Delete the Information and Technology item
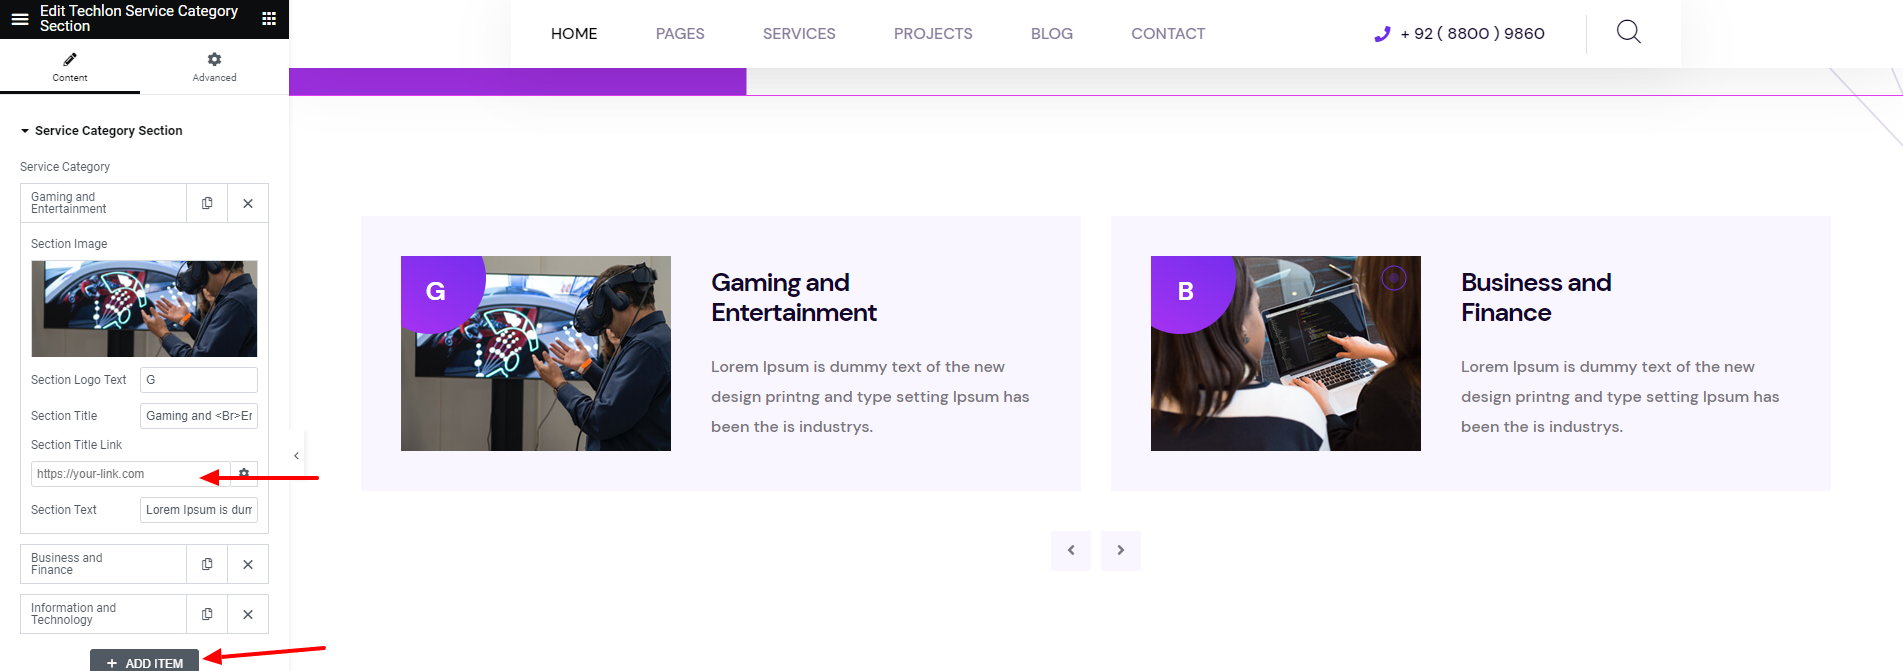Viewport: 1903px width, 671px height. pos(248,614)
